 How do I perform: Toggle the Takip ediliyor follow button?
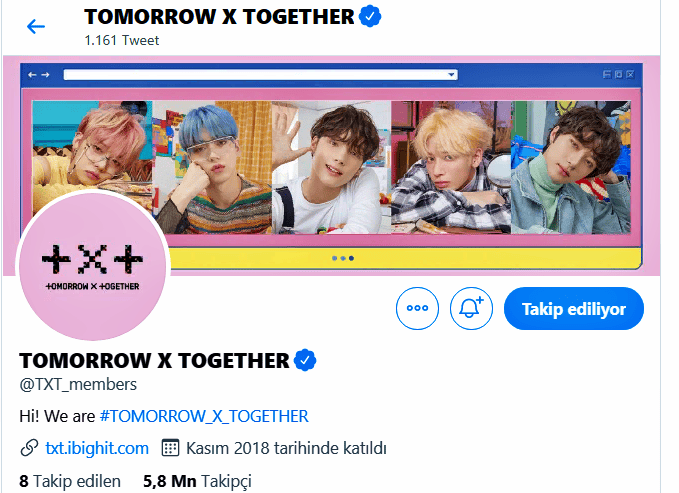[x=573, y=308]
